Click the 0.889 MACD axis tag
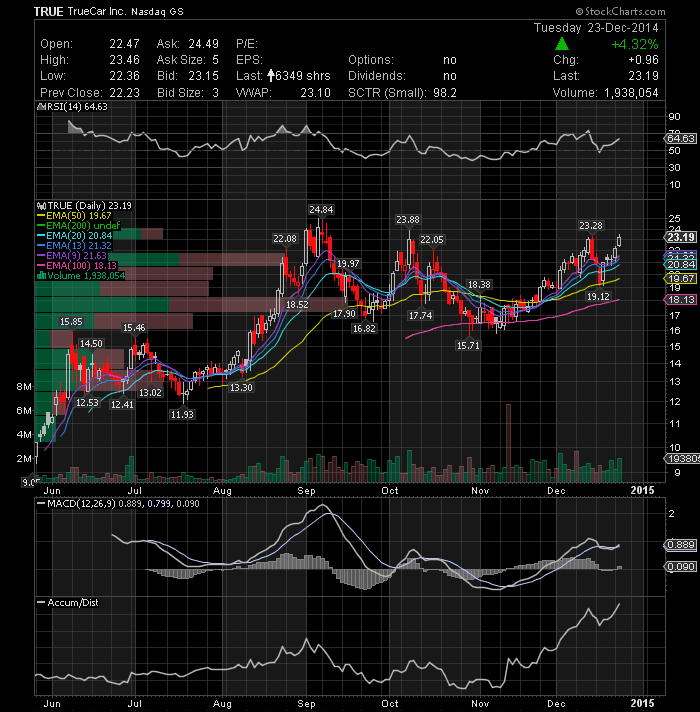Image resolution: width=700 pixels, height=712 pixels. (x=680, y=544)
